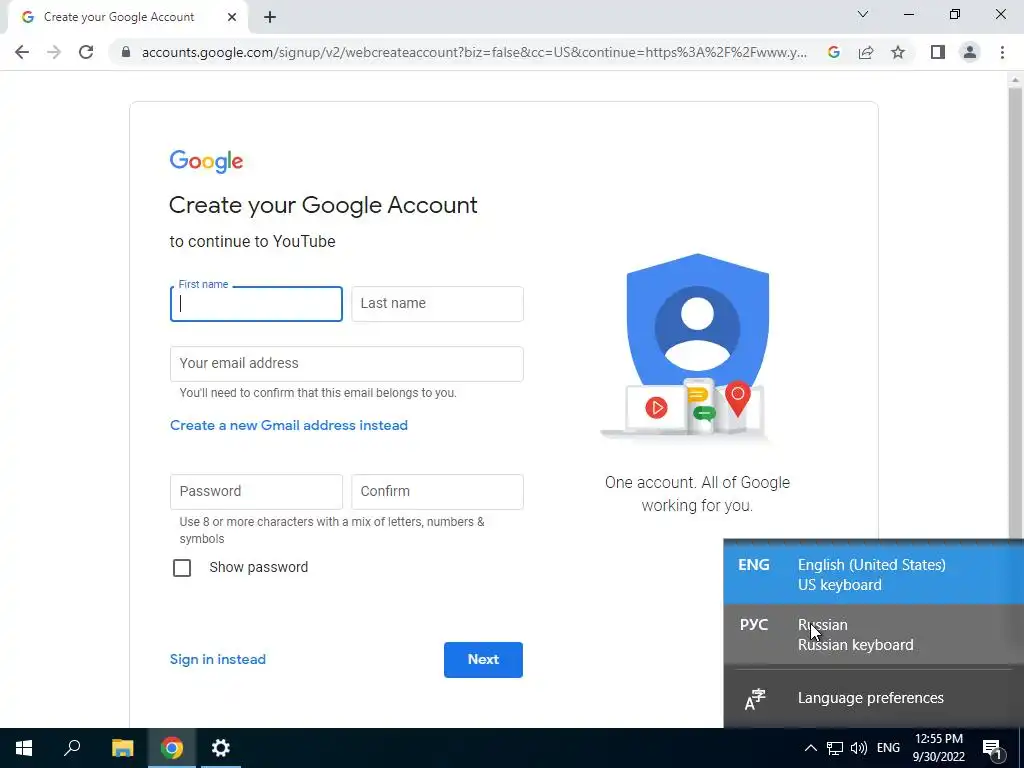Click the blue Next button
This screenshot has width=1024, height=768.
click(483, 660)
